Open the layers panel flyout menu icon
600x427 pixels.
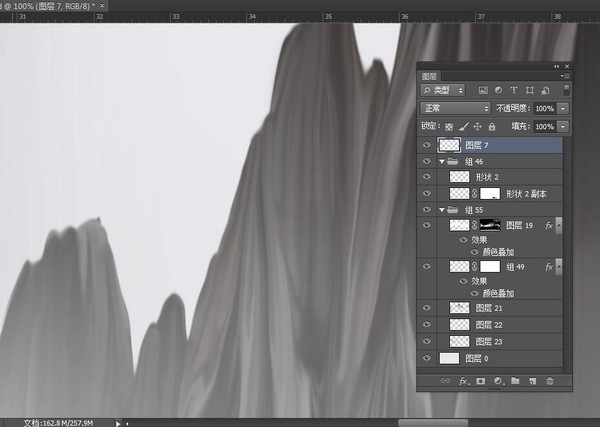click(565, 76)
